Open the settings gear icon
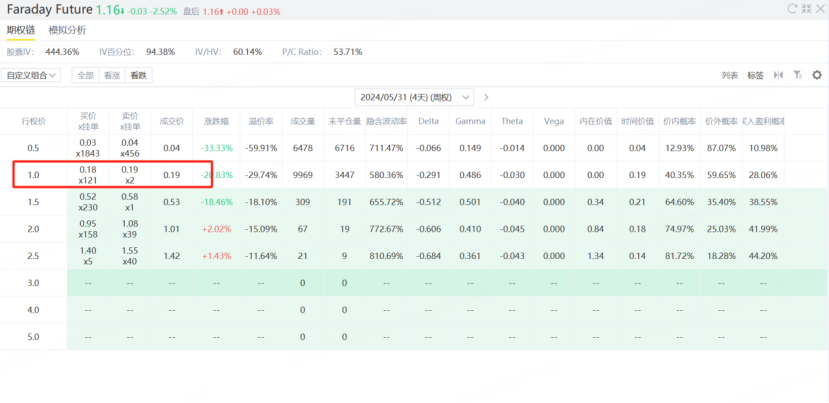This screenshot has width=829, height=403. click(817, 75)
